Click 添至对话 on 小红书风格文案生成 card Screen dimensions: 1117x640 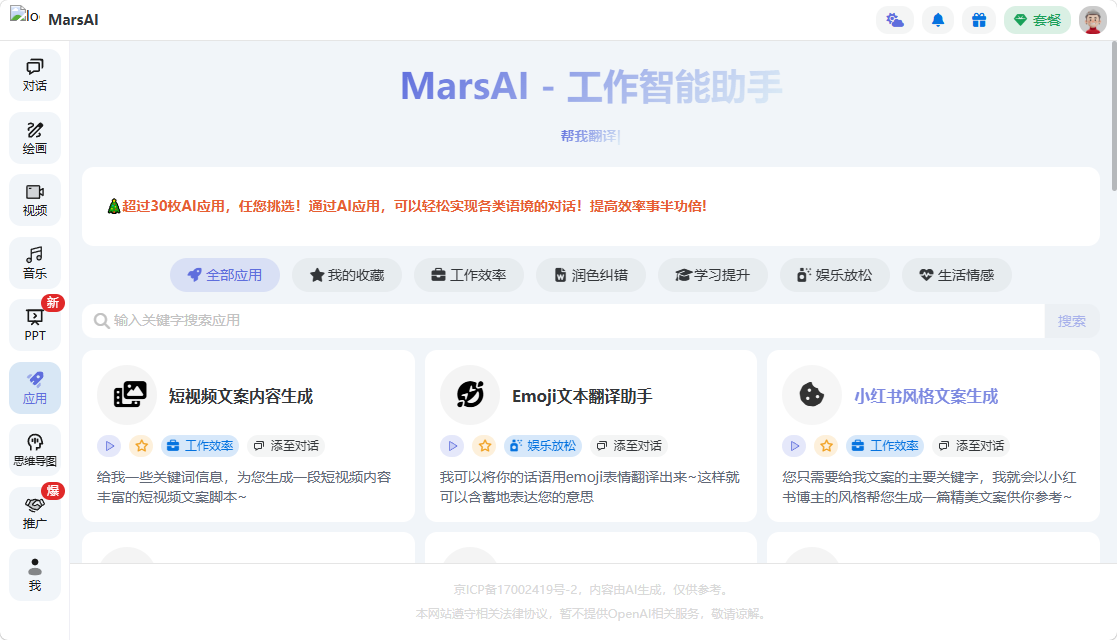(972, 446)
